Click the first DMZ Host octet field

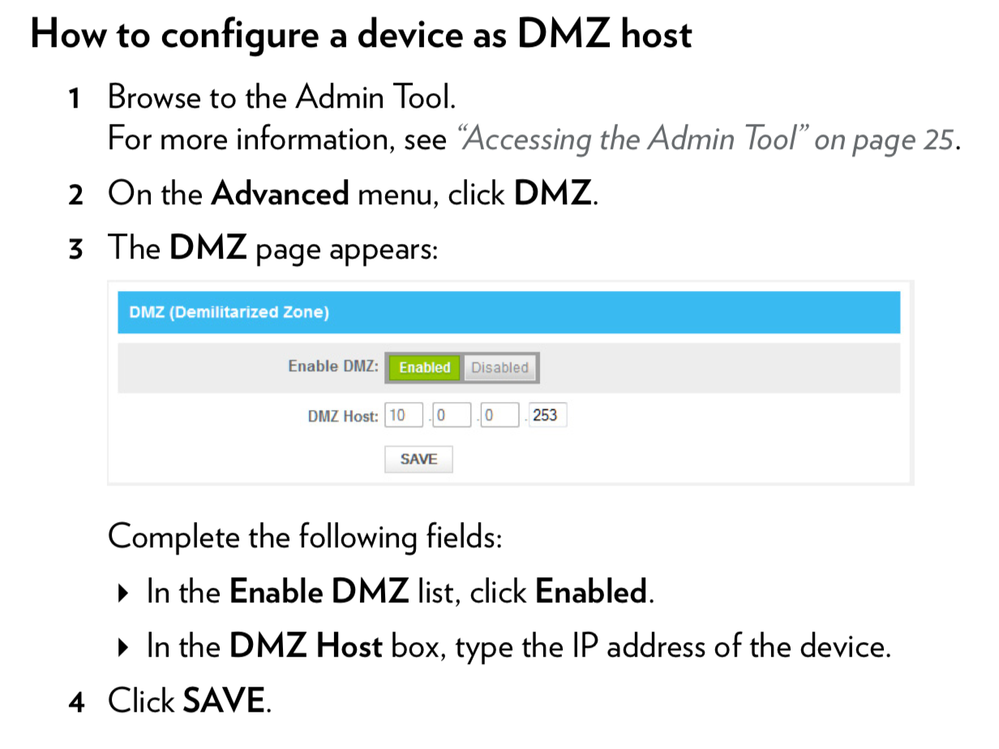(403, 415)
